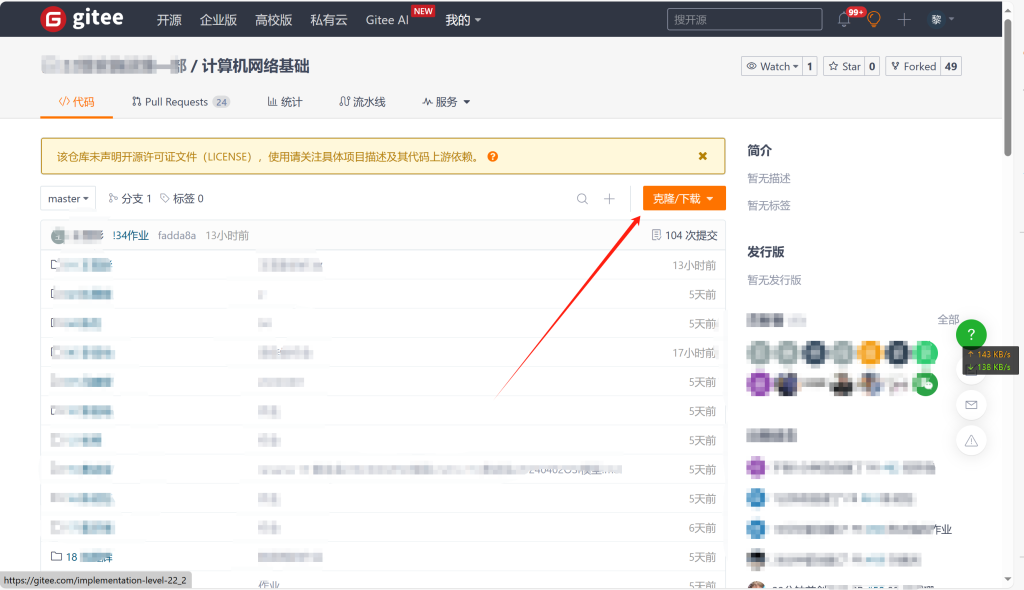
Task: Open the 流水线 tab
Action: (362, 102)
